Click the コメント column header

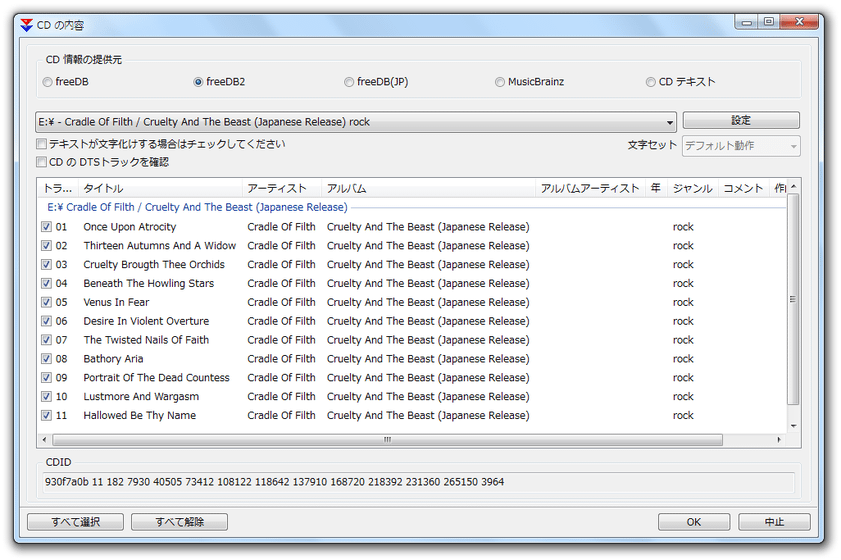point(743,188)
